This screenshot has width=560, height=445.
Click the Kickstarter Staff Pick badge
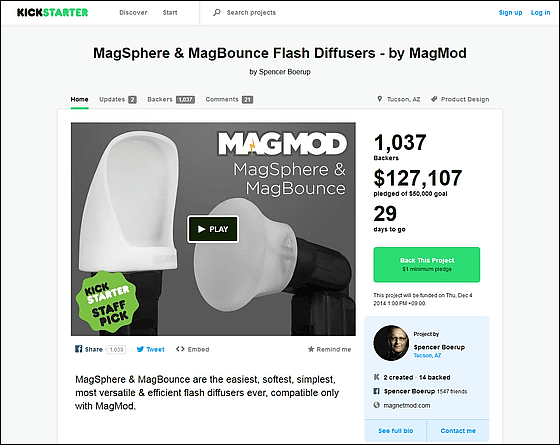(x=107, y=302)
